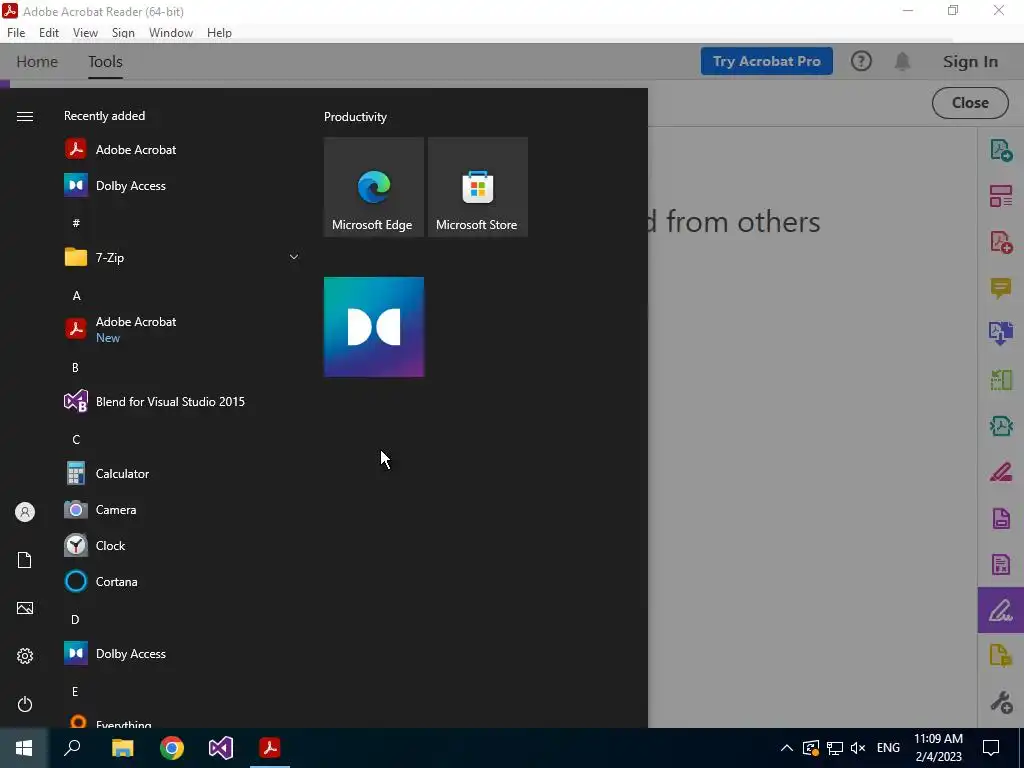Open Action Center notifications icon
Viewport: 1024px width, 768px height.
[991, 748]
